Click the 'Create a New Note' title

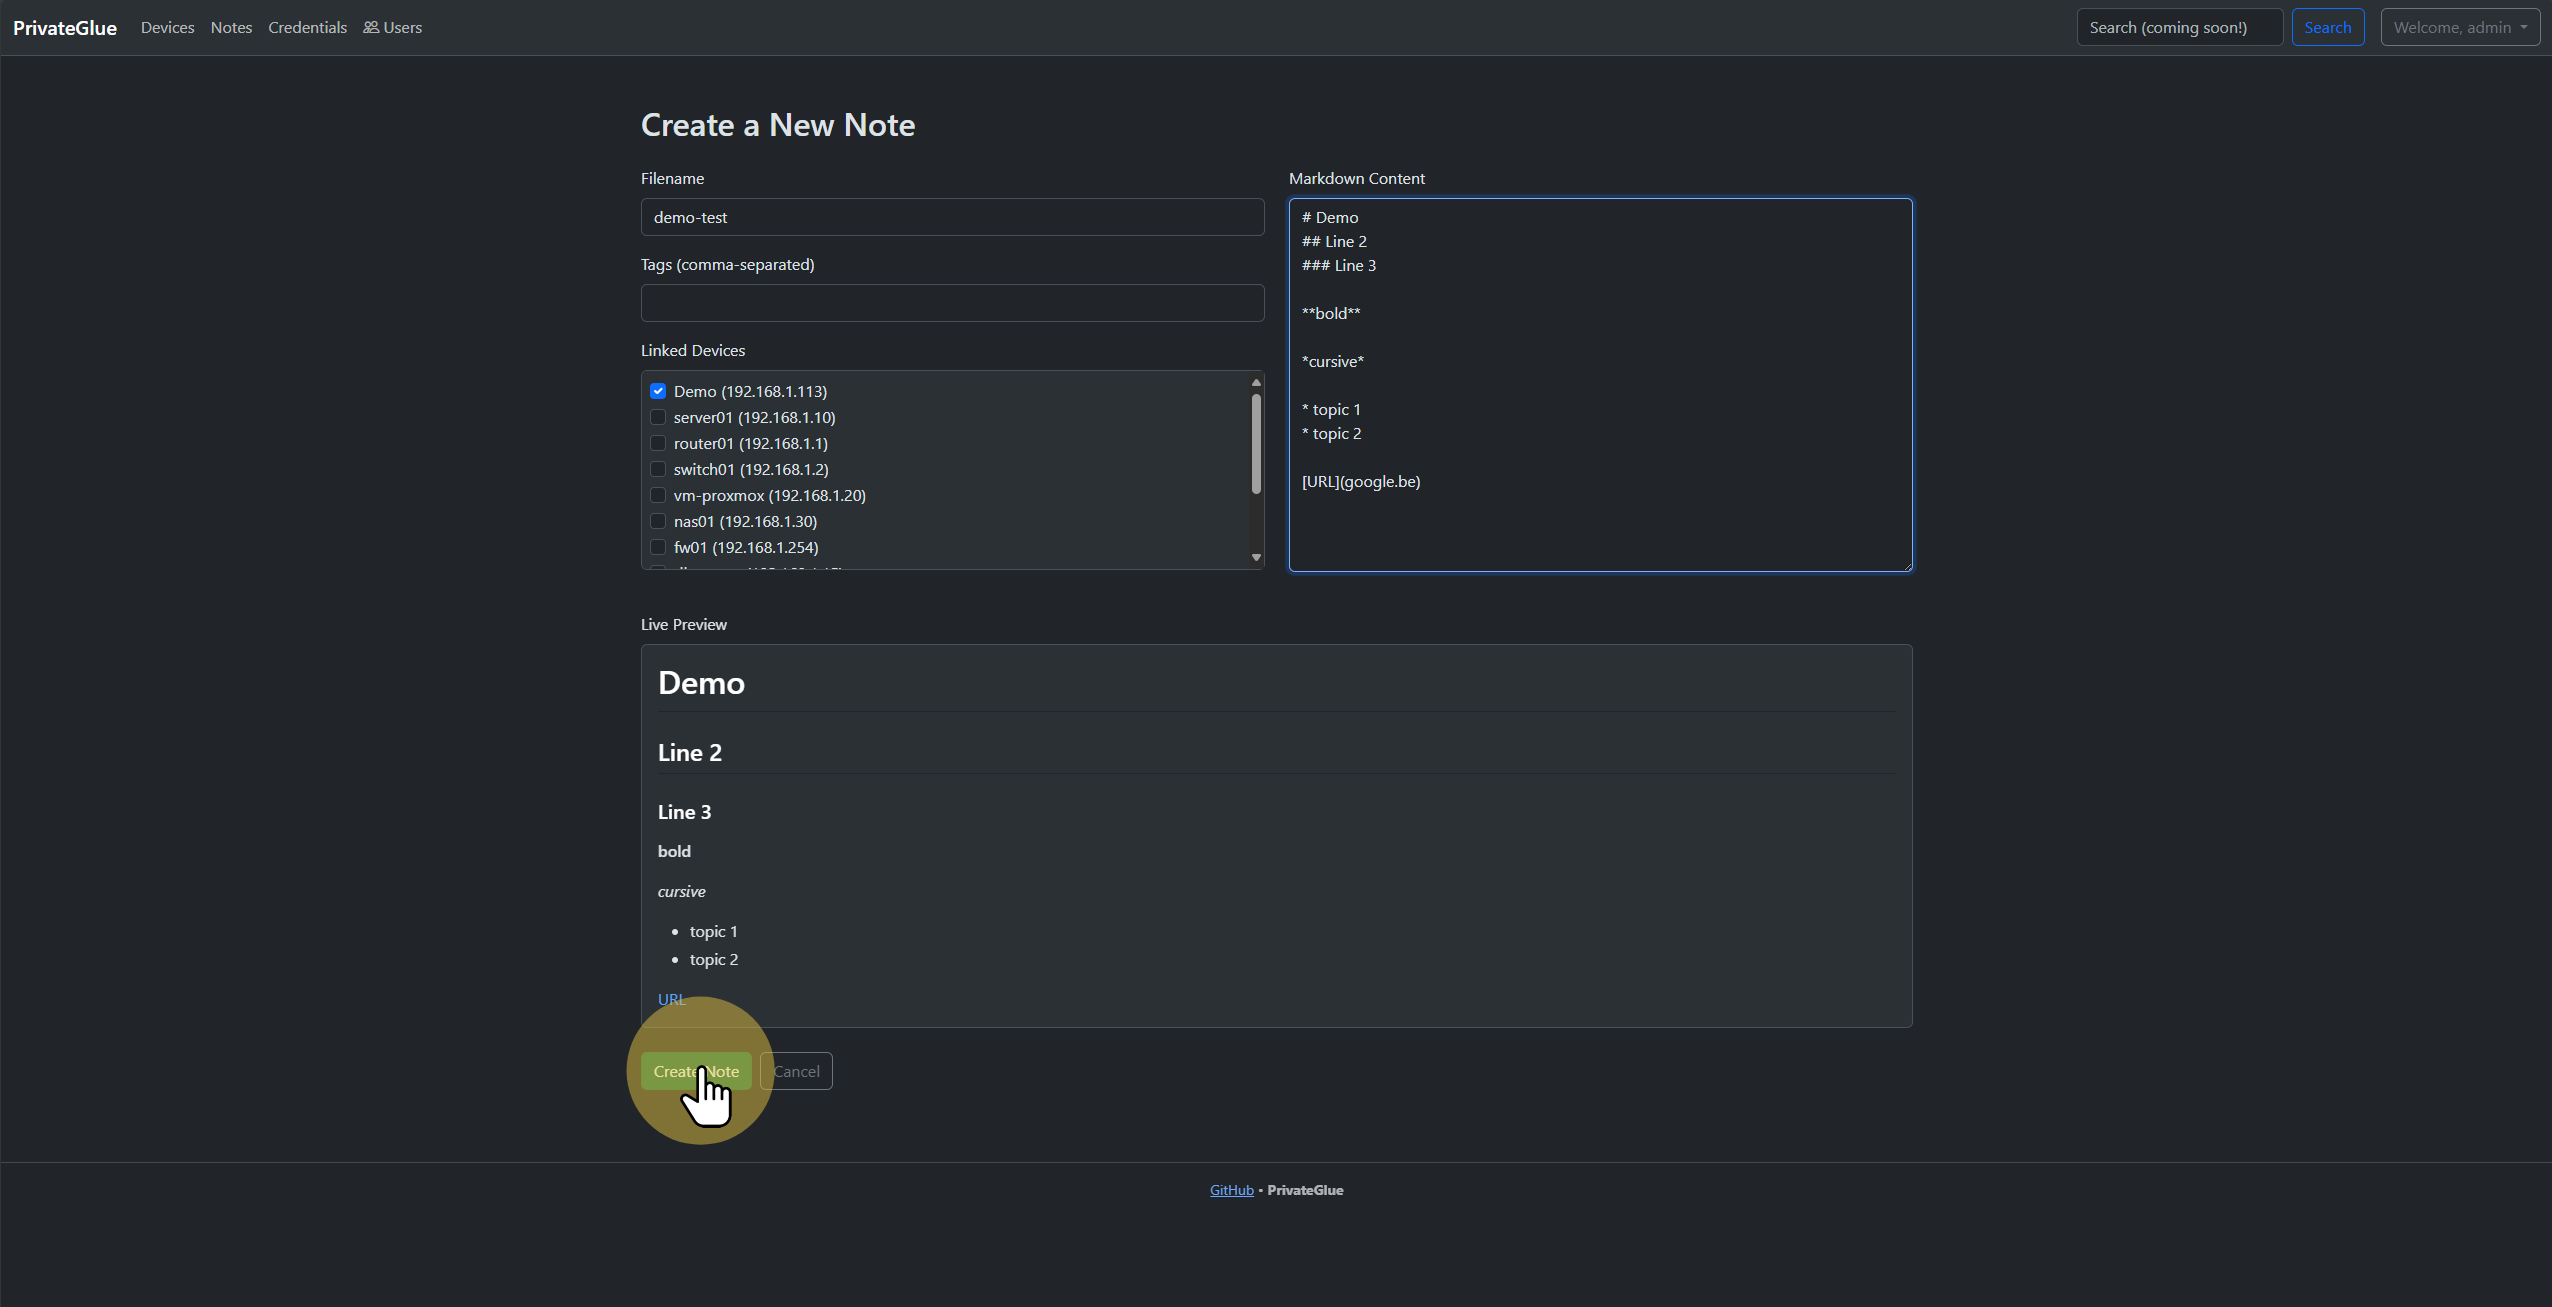tap(778, 125)
